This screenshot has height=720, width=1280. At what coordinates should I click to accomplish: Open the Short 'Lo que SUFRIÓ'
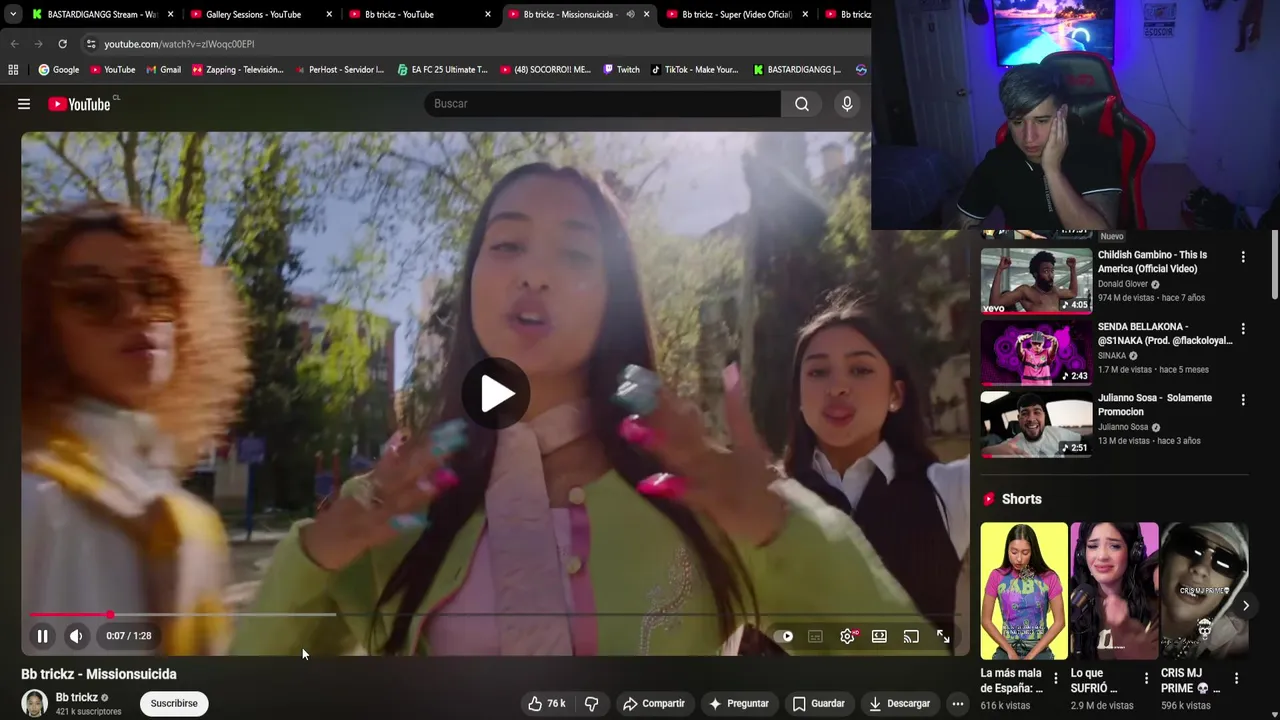point(1114,590)
